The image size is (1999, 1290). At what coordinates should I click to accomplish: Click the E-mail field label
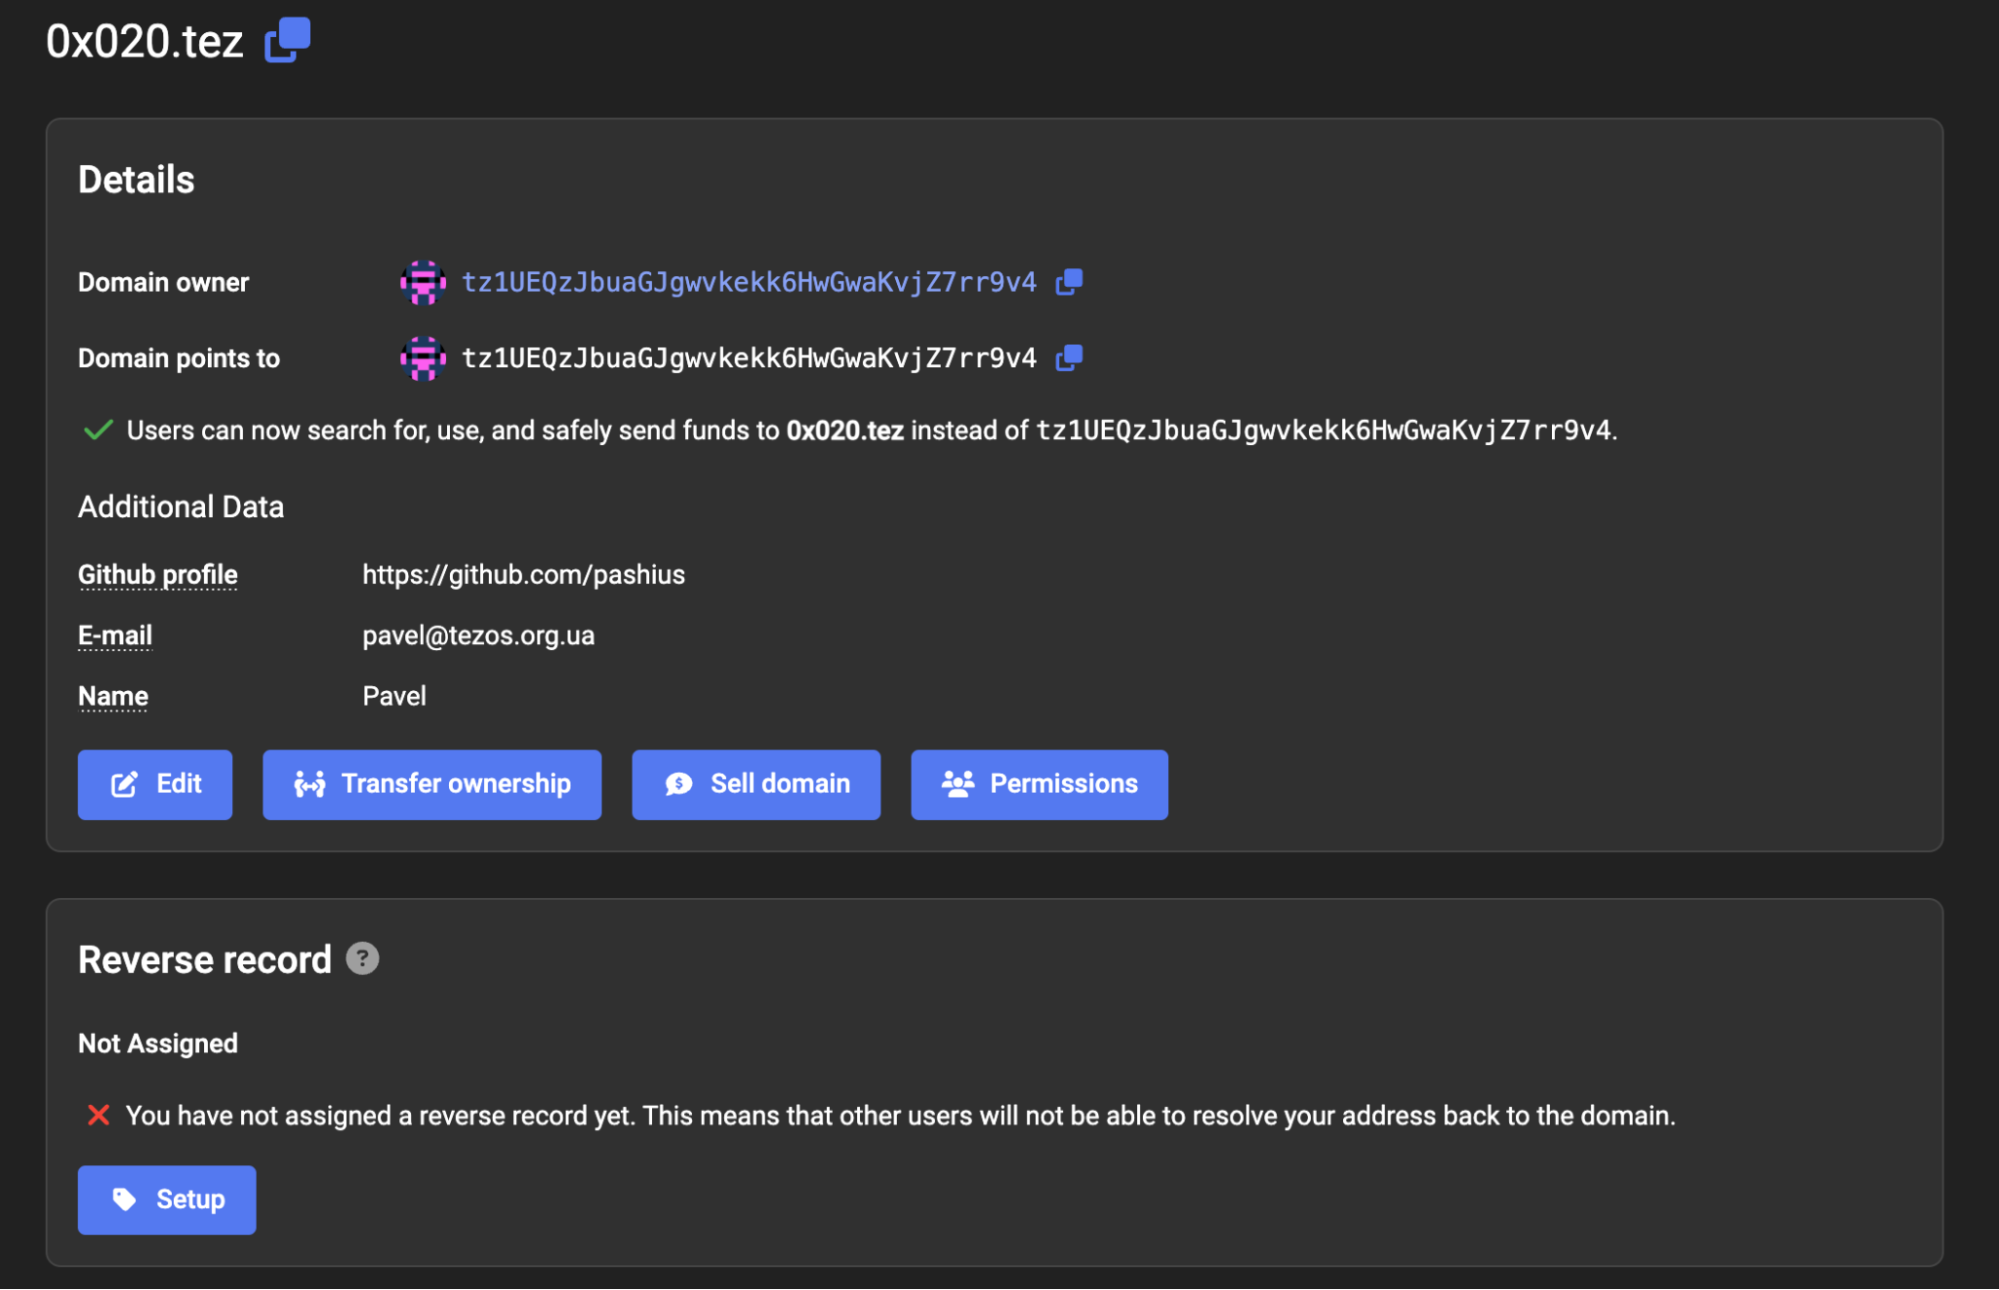pos(115,635)
